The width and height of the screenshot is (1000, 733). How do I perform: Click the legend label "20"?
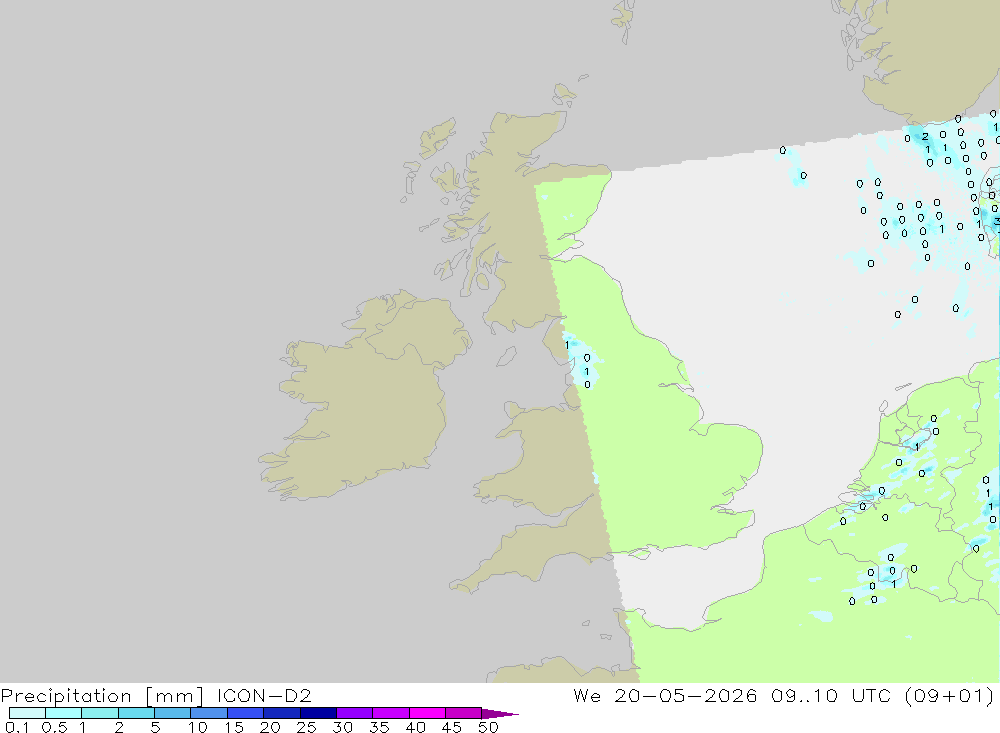click(270, 727)
